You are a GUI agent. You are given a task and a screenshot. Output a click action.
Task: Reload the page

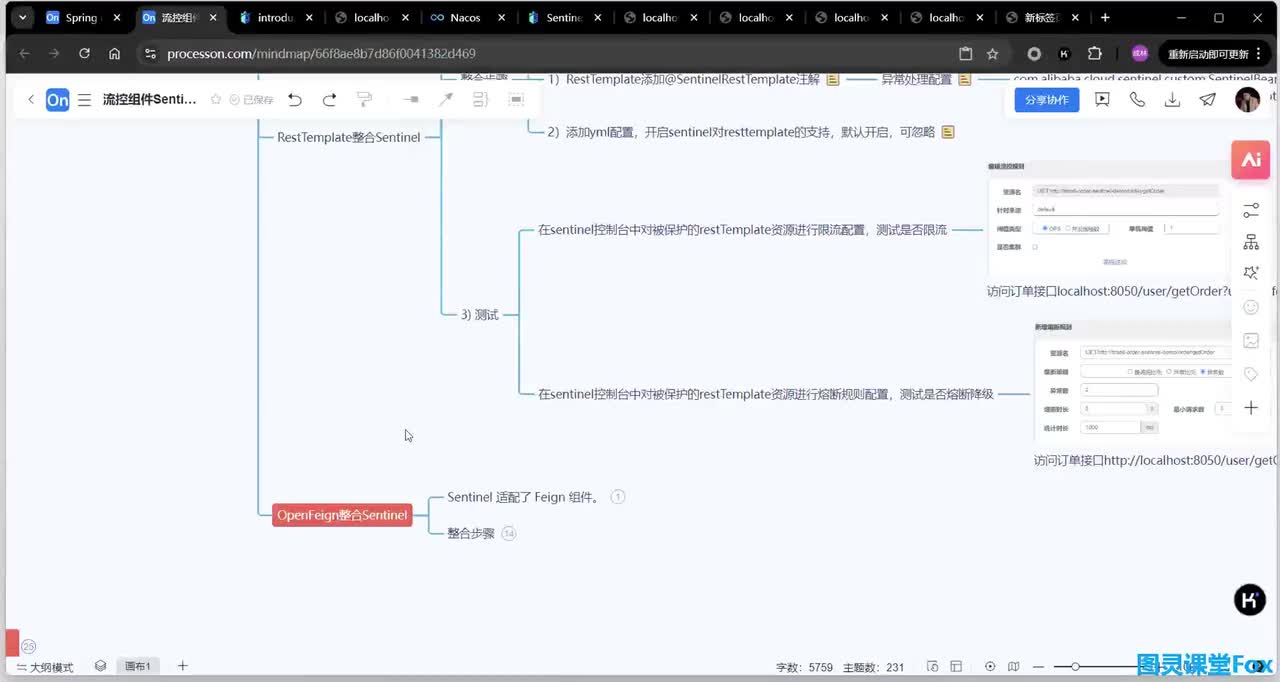tap(84, 54)
